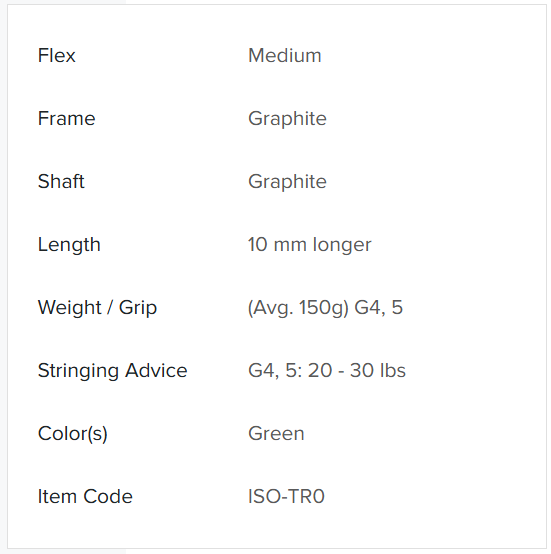This screenshot has width=551, height=554.
Task: Select the G4, 5: 20 - 30 lbs value
Action: click(x=327, y=371)
